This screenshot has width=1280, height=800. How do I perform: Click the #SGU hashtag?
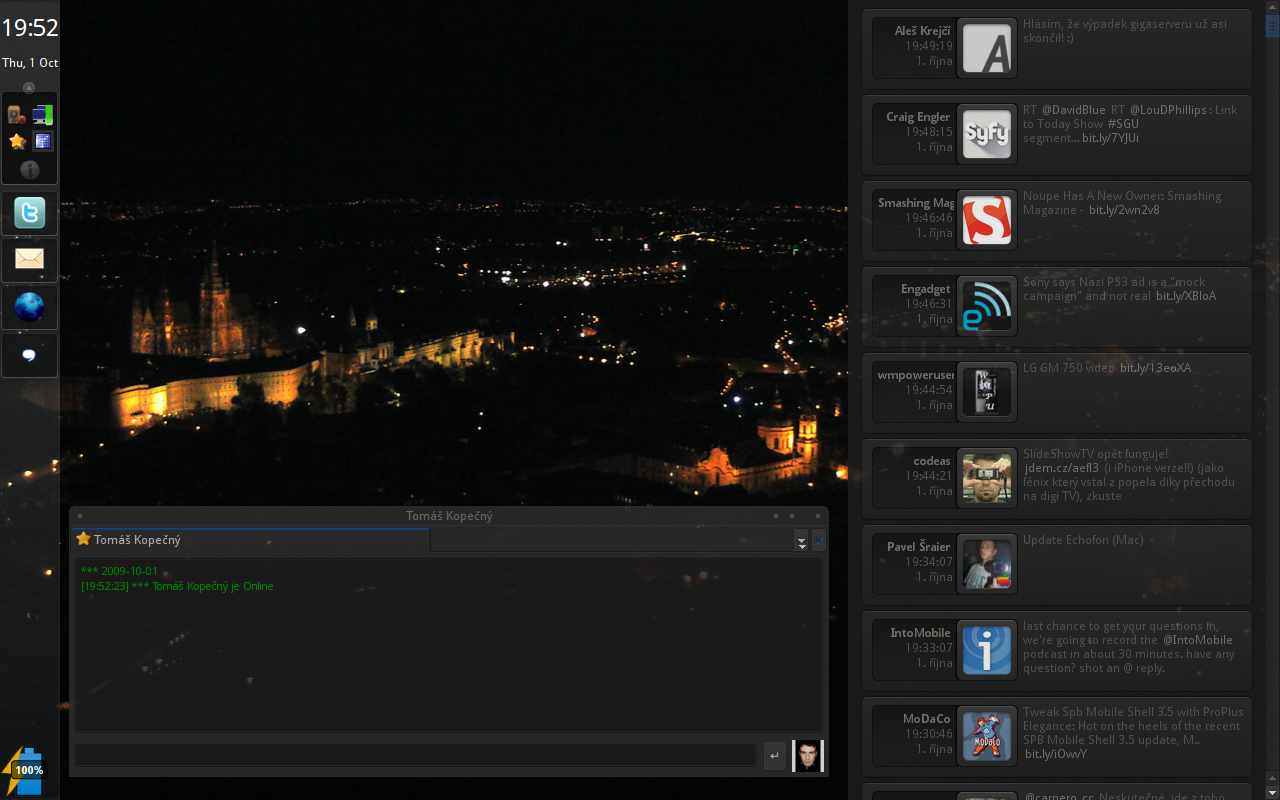click(x=1123, y=124)
